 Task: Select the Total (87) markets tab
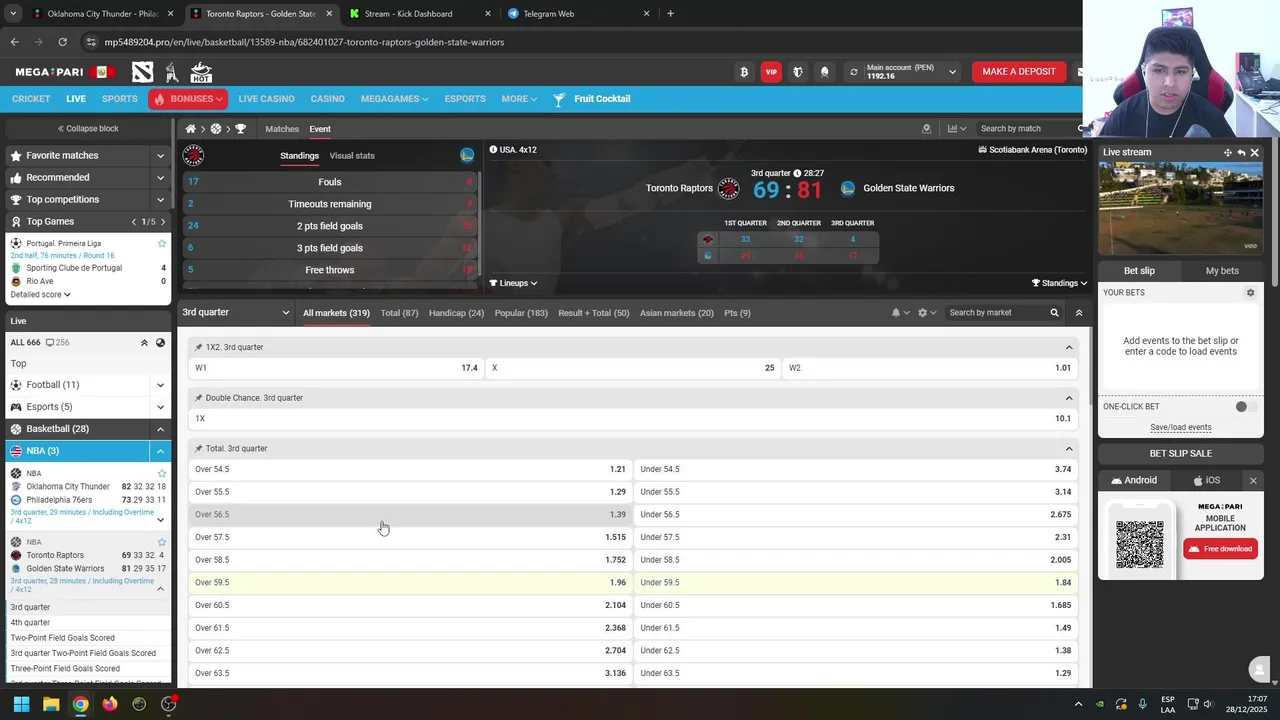pos(399,313)
